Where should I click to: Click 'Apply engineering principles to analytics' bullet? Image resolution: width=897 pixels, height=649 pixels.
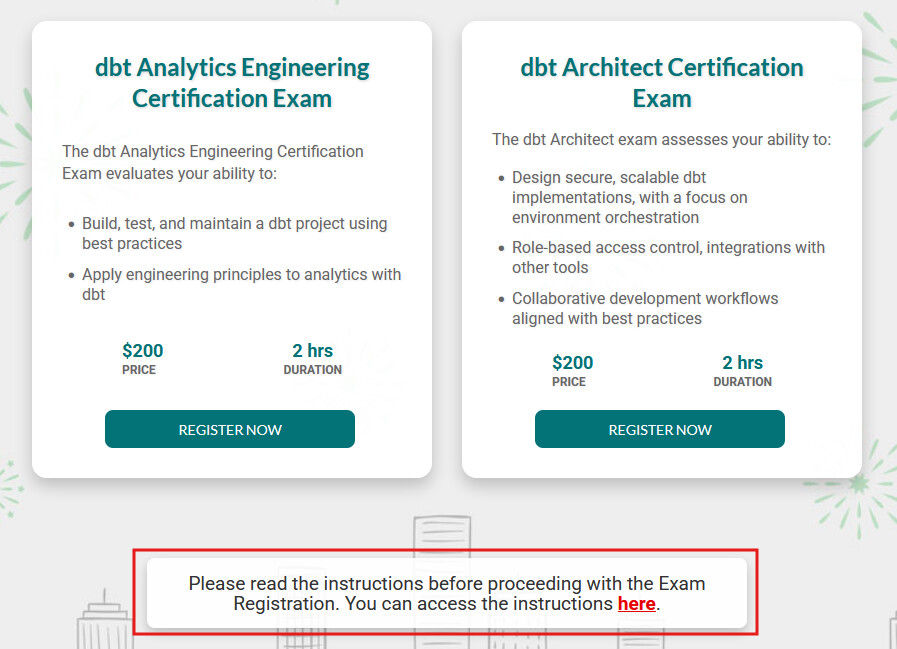pyautogui.click(x=241, y=284)
